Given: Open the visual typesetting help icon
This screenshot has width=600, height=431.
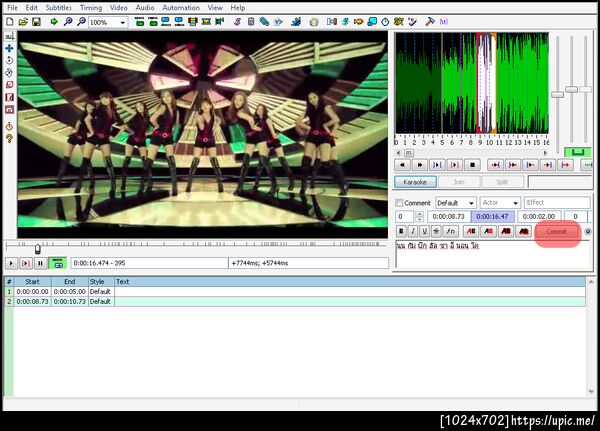Looking at the screenshot, I should coord(9,139).
